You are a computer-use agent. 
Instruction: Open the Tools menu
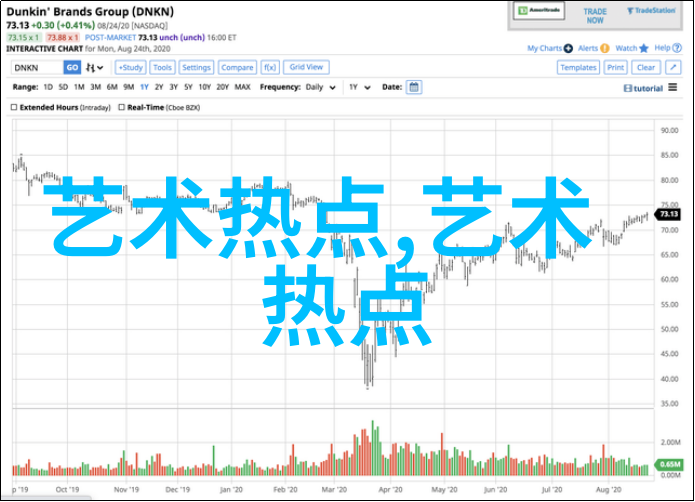162,68
